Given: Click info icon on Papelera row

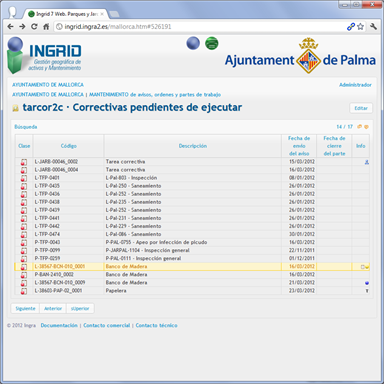Looking at the screenshot, I should click(x=367, y=291).
